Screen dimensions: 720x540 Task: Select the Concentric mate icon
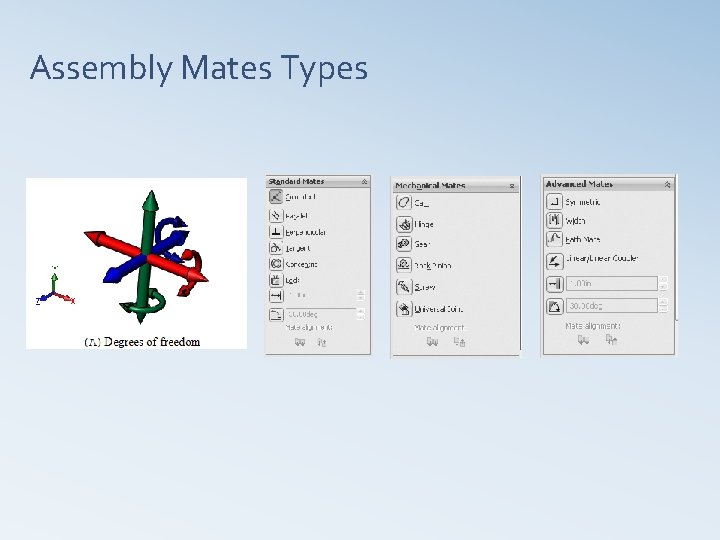pyautogui.click(x=276, y=264)
